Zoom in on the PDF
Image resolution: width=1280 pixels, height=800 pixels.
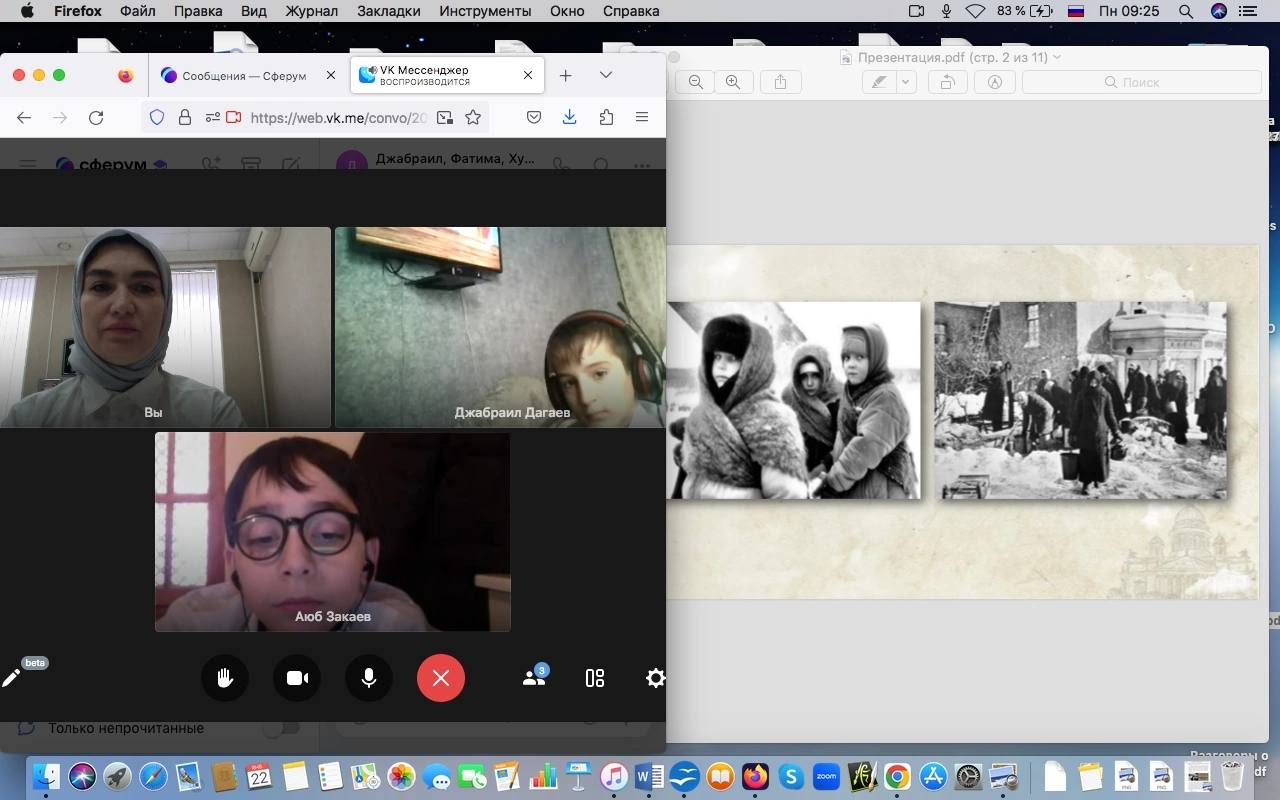733,82
